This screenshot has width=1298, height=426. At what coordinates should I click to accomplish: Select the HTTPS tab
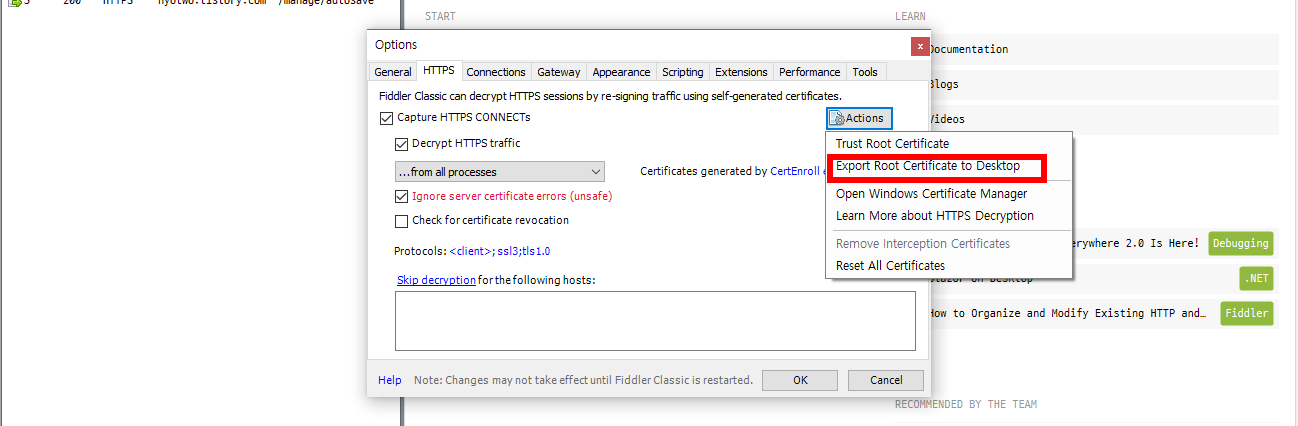(439, 71)
